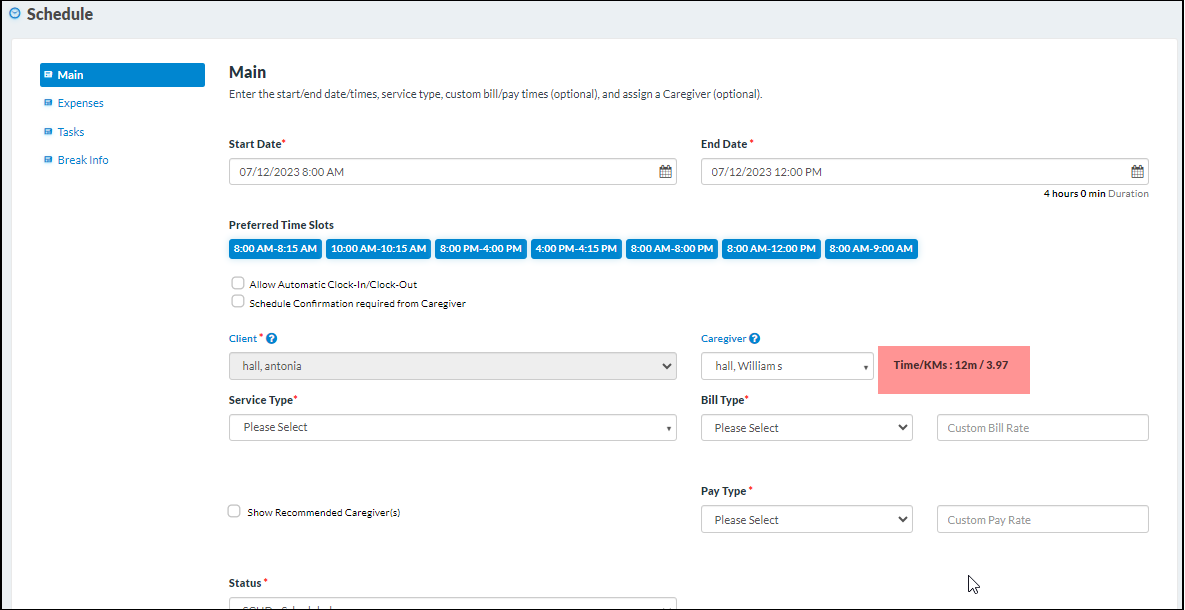This screenshot has height=610, width=1185.
Task: Open the Caregiver selection dropdown
Action: [x=786, y=366]
